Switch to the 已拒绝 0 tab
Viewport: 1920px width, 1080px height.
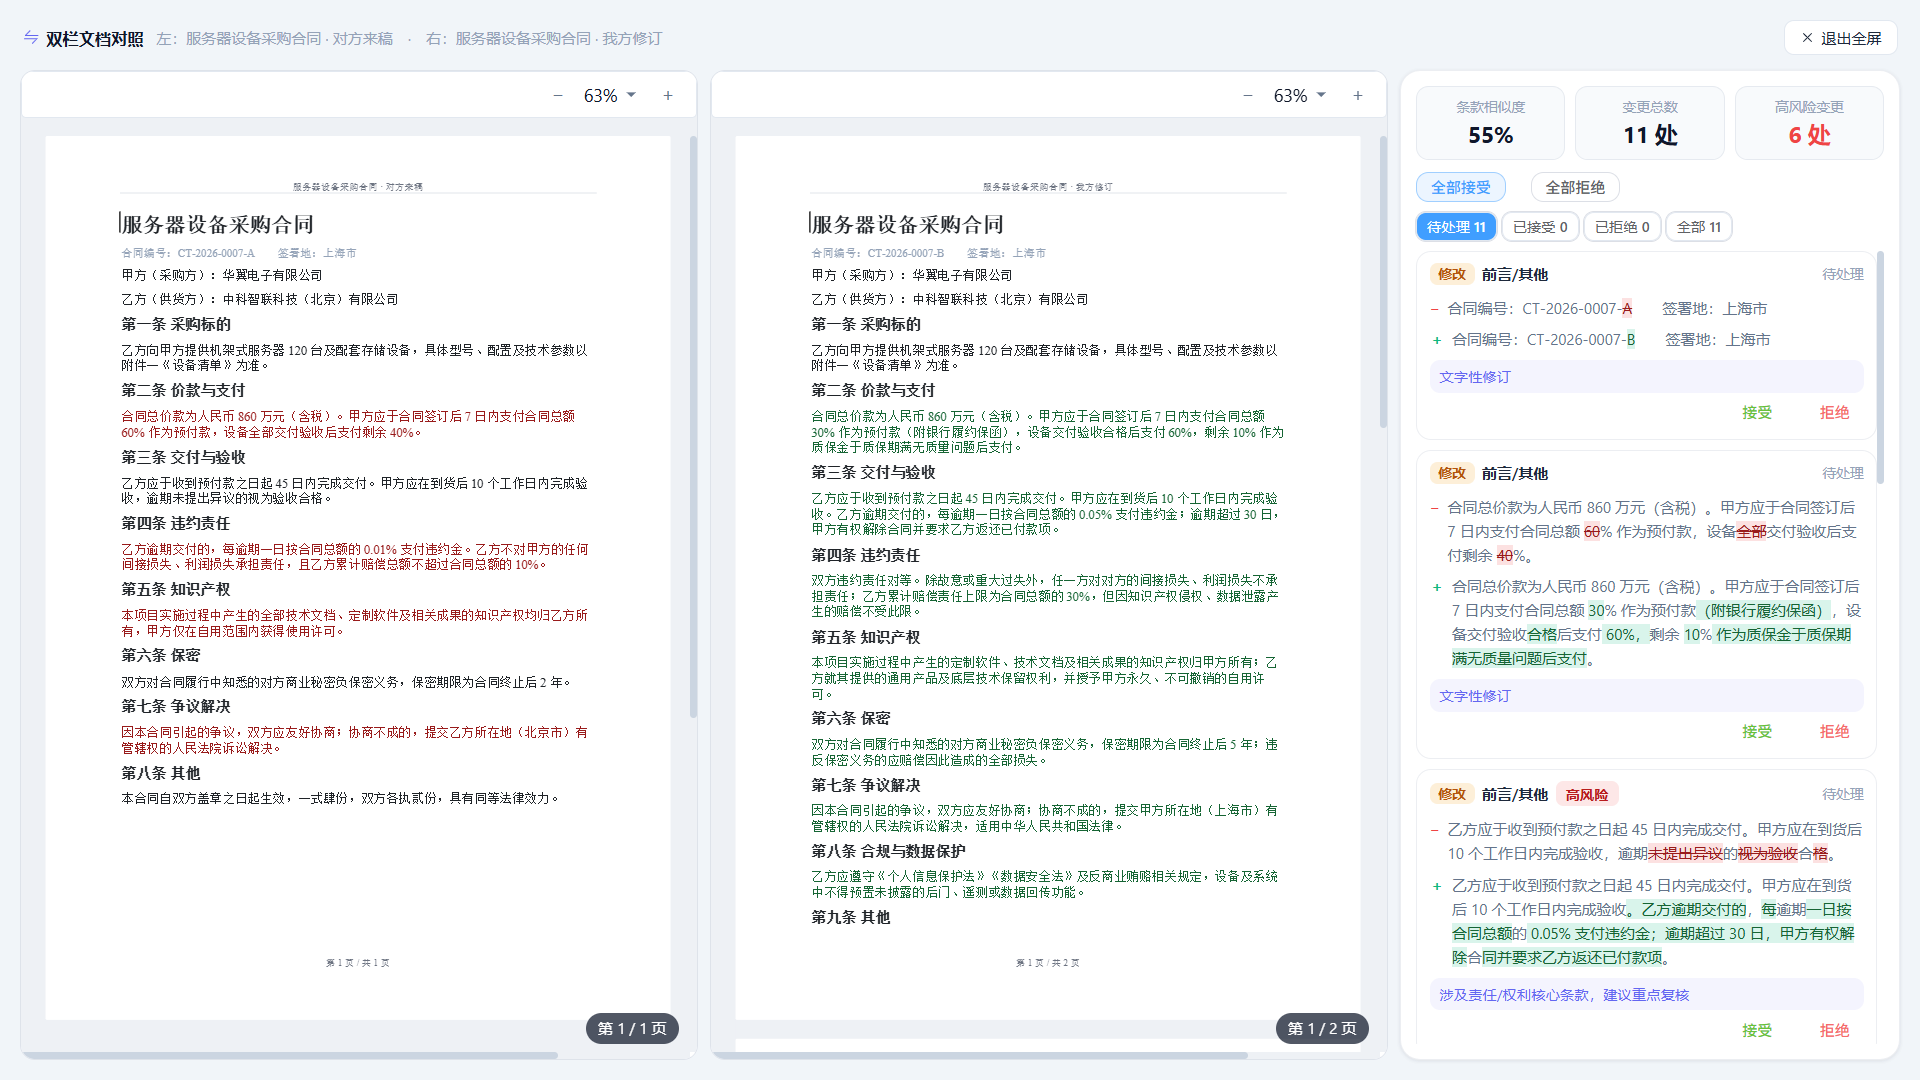pyautogui.click(x=1622, y=227)
